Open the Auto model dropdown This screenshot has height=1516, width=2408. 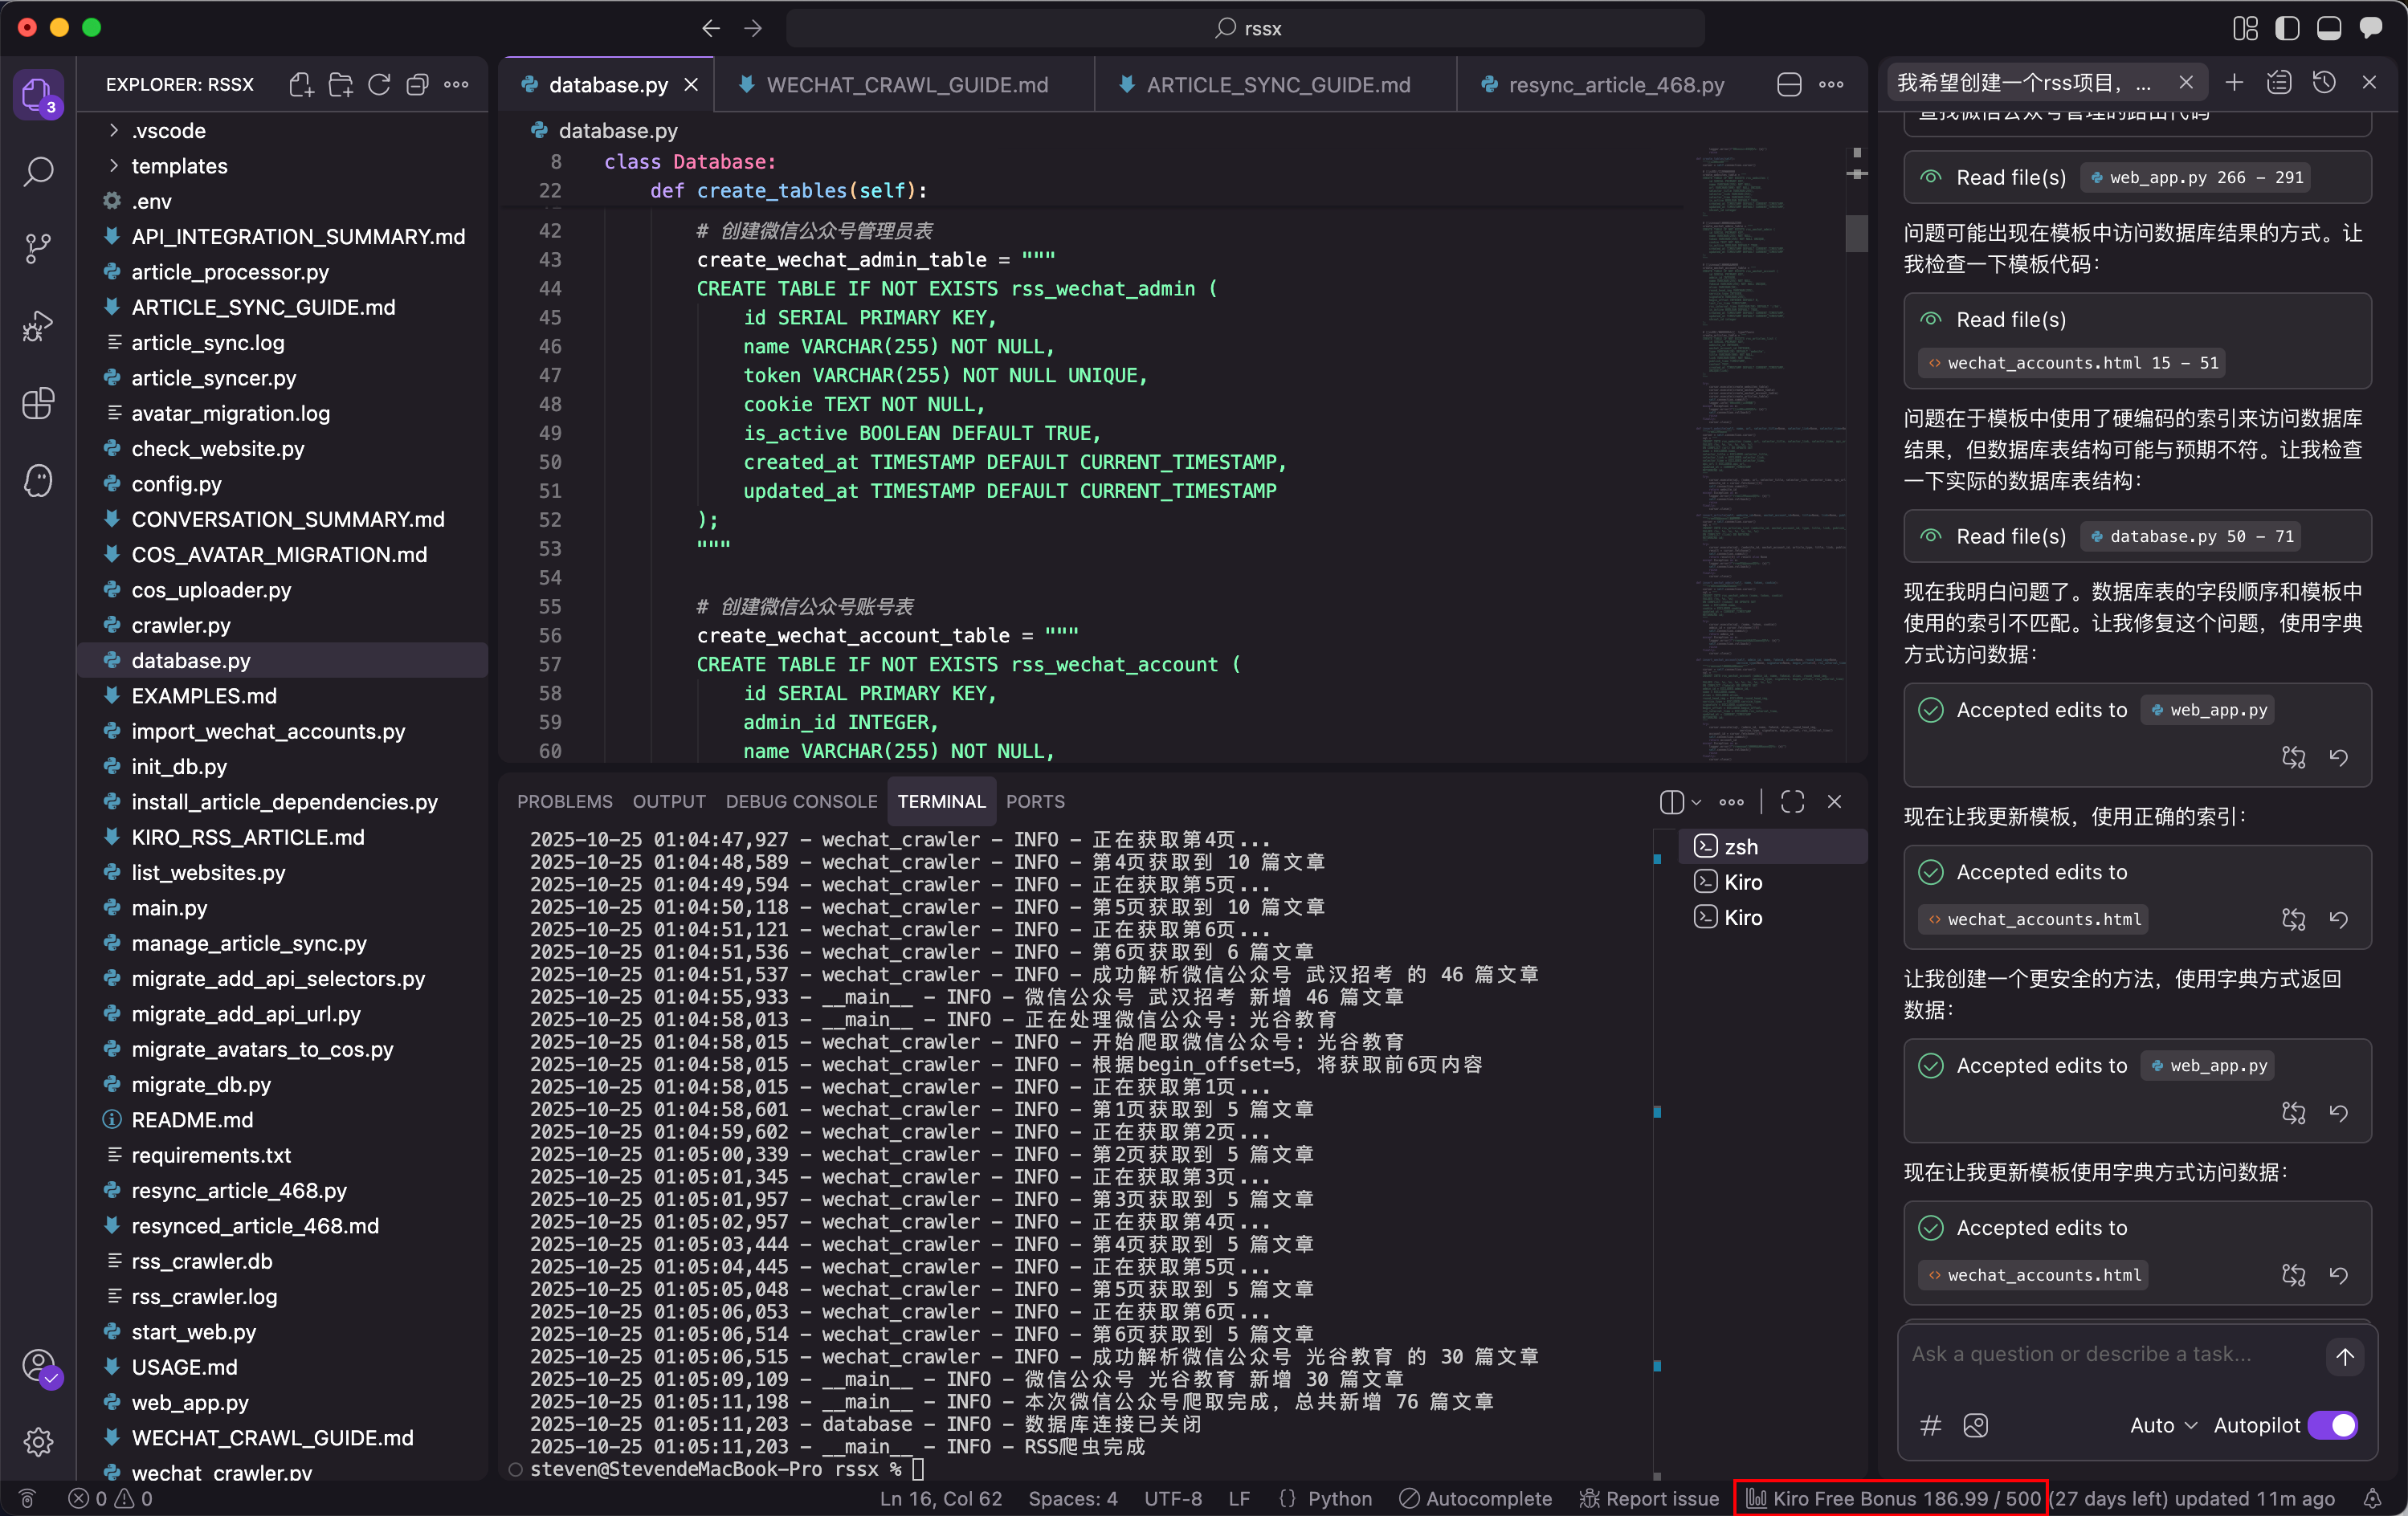pos(2163,1425)
